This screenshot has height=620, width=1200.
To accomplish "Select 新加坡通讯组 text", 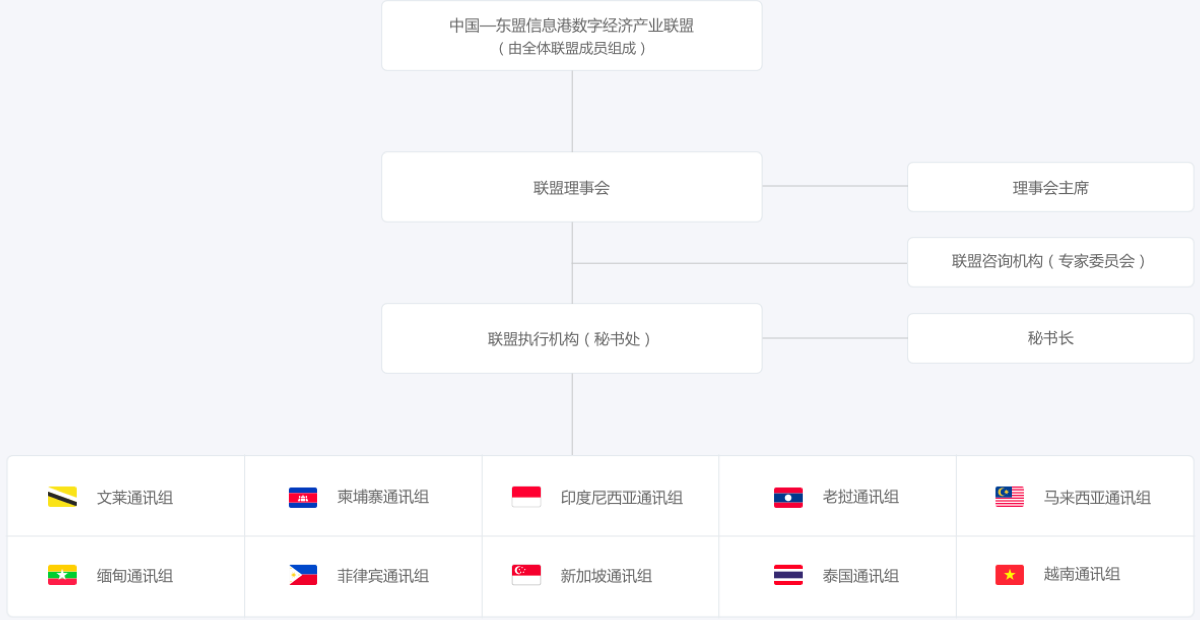I will [x=606, y=576].
